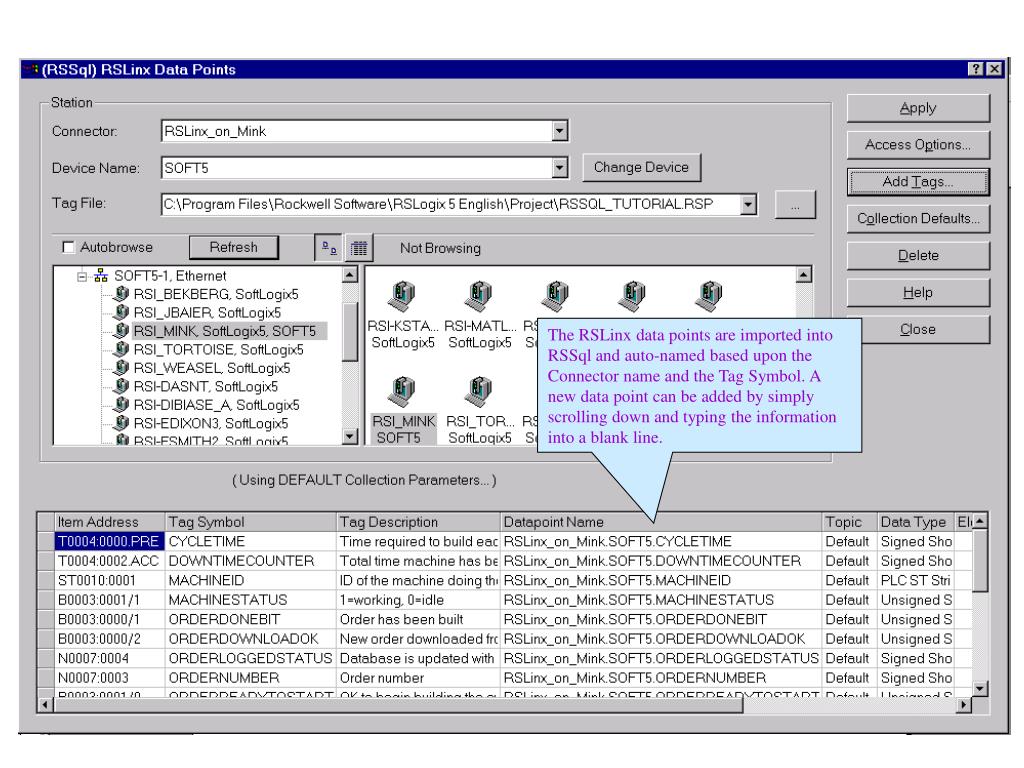Select cell T0004:0000.PRE item address
Screen dimensions: 1024x768
[x=109, y=541]
